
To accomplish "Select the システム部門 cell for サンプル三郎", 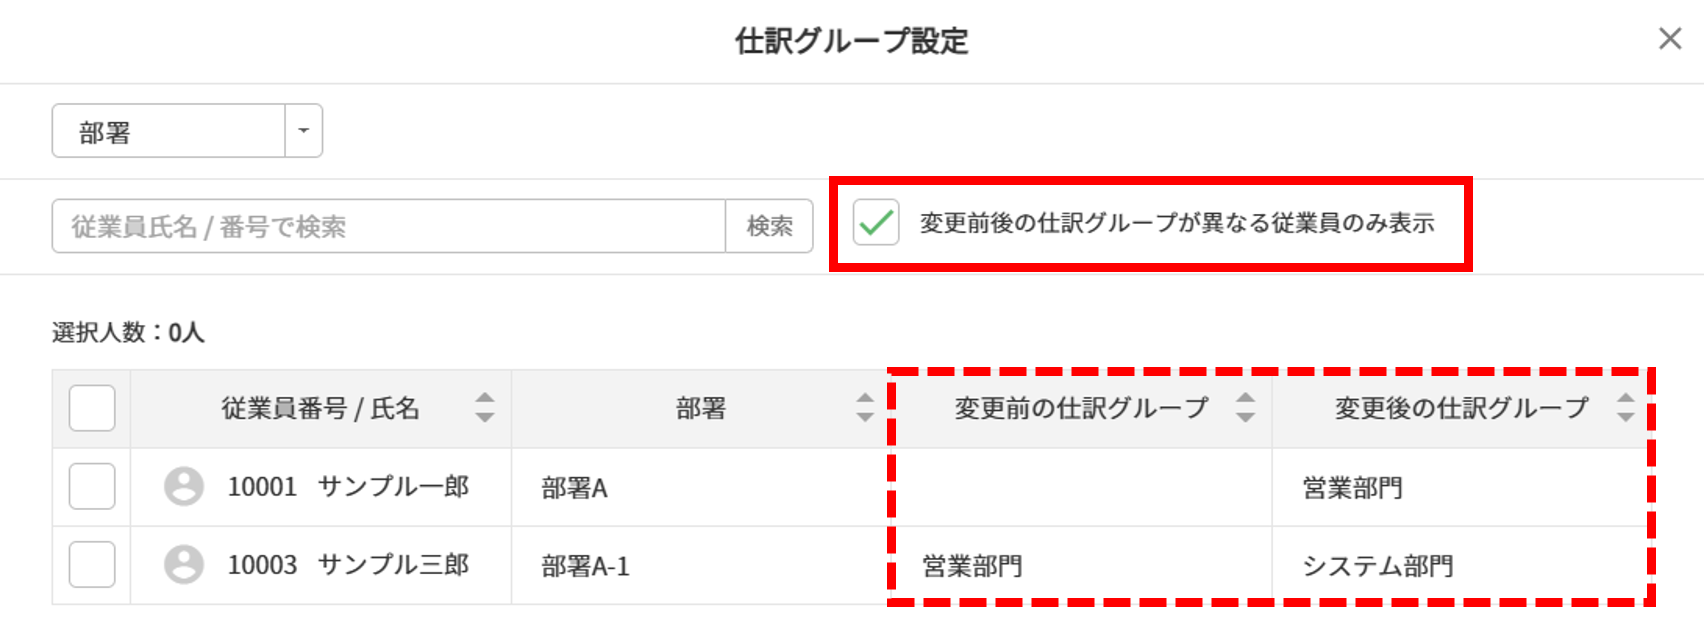I will click(1377, 566).
